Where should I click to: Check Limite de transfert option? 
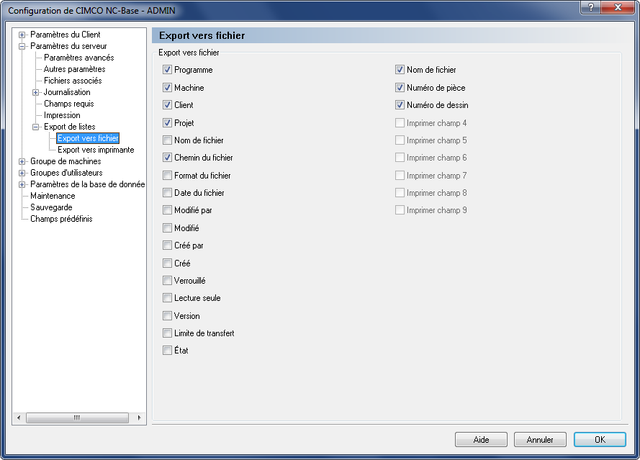[x=167, y=333]
